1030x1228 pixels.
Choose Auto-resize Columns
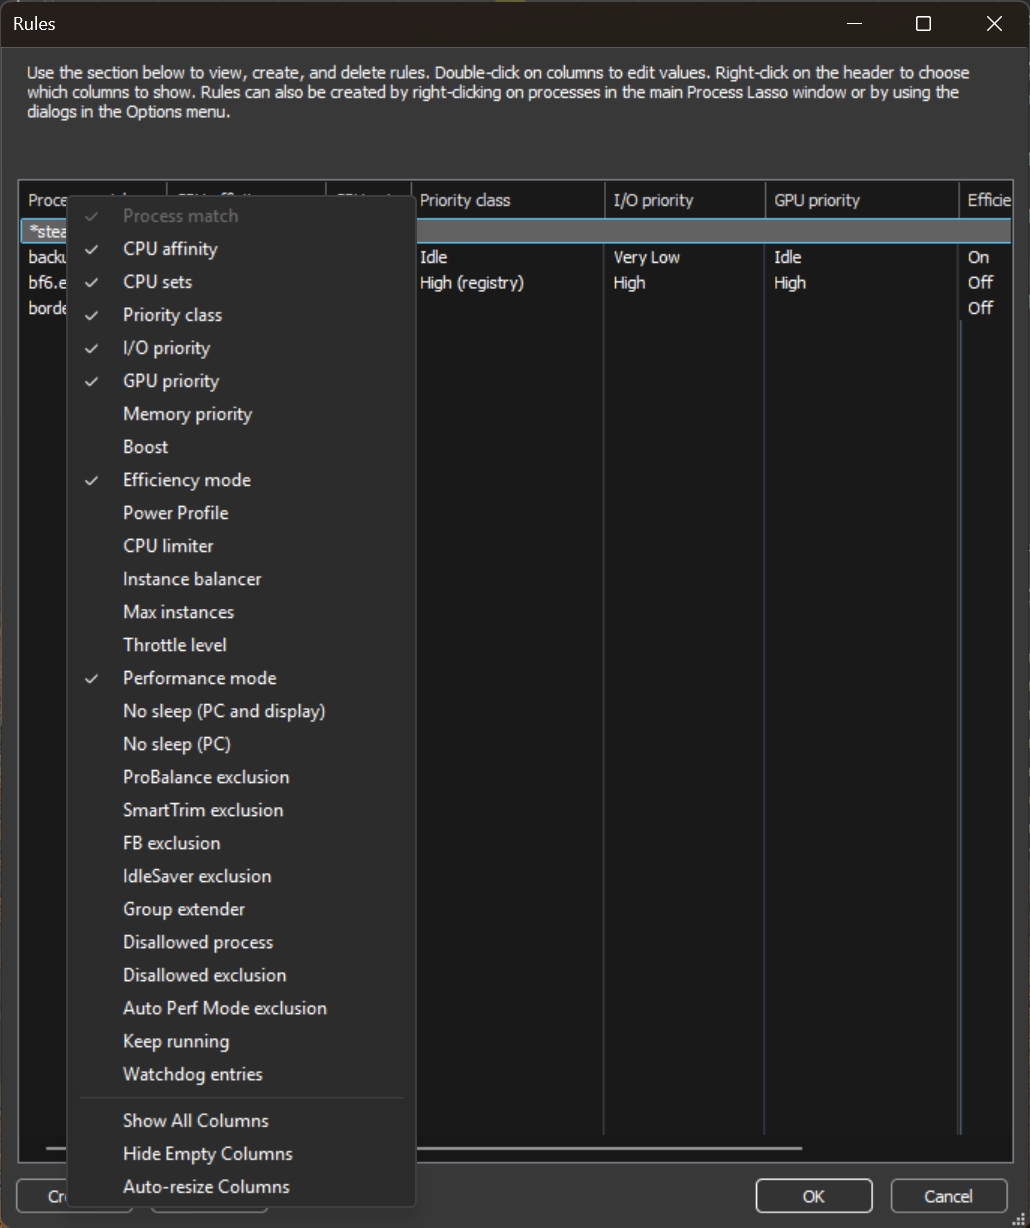(x=206, y=1186)
